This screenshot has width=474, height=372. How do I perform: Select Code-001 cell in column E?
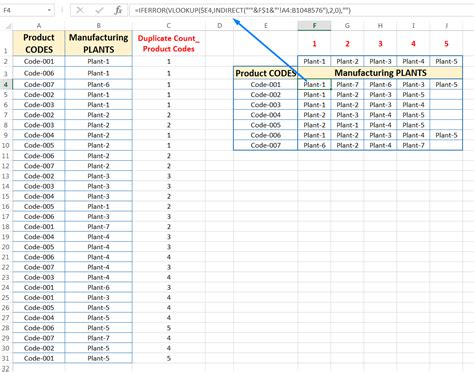tap(266, 85)
